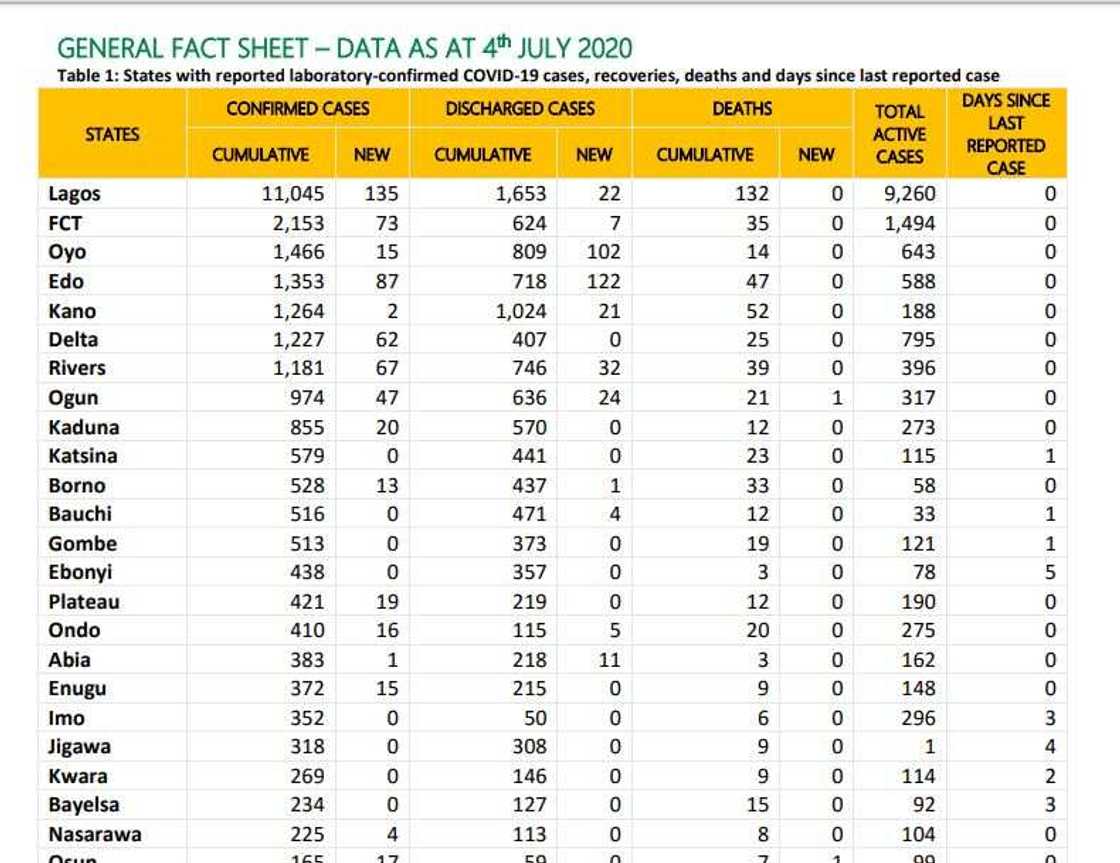Select the Ebonyi row label
The image size is (1120, 863).
click(80, 573)
